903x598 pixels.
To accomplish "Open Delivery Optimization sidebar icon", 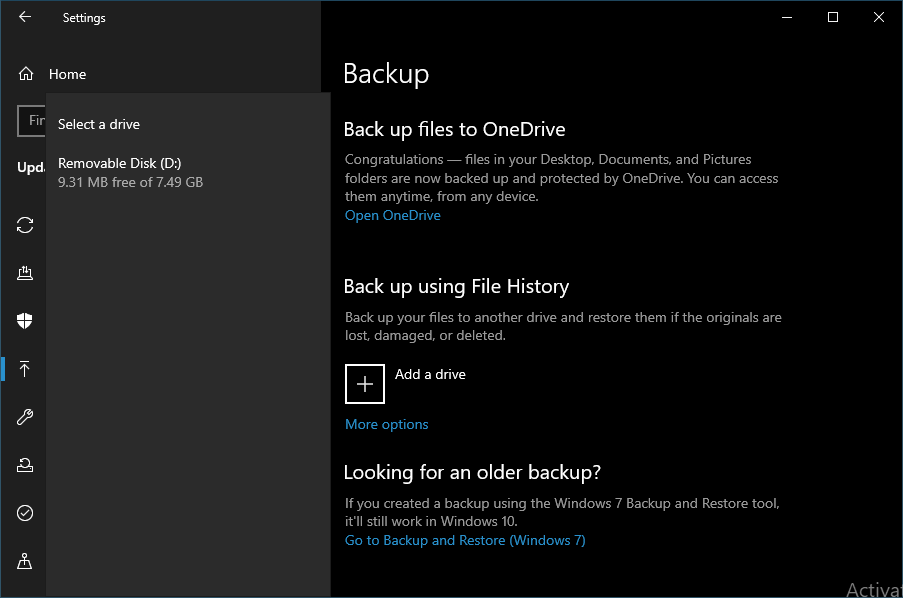I will (x=25, y=273).
